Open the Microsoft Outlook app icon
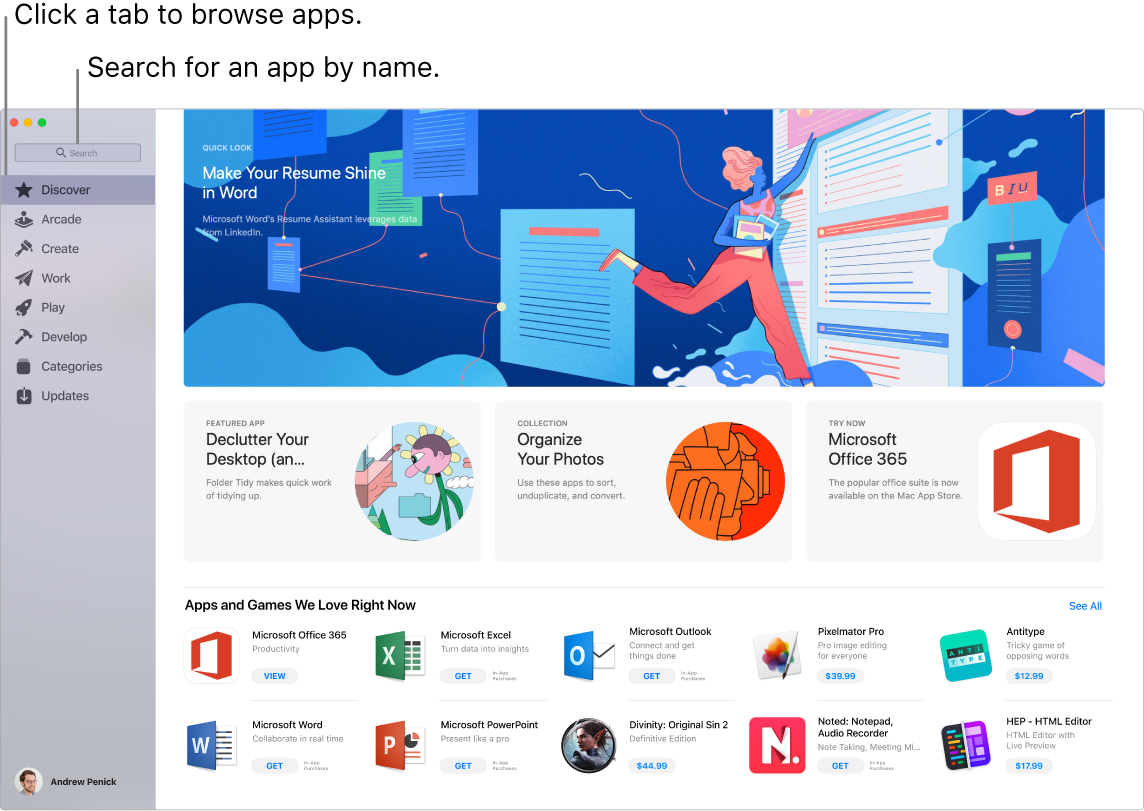Viewport: 1144px width, 811px height. [589, 656]
